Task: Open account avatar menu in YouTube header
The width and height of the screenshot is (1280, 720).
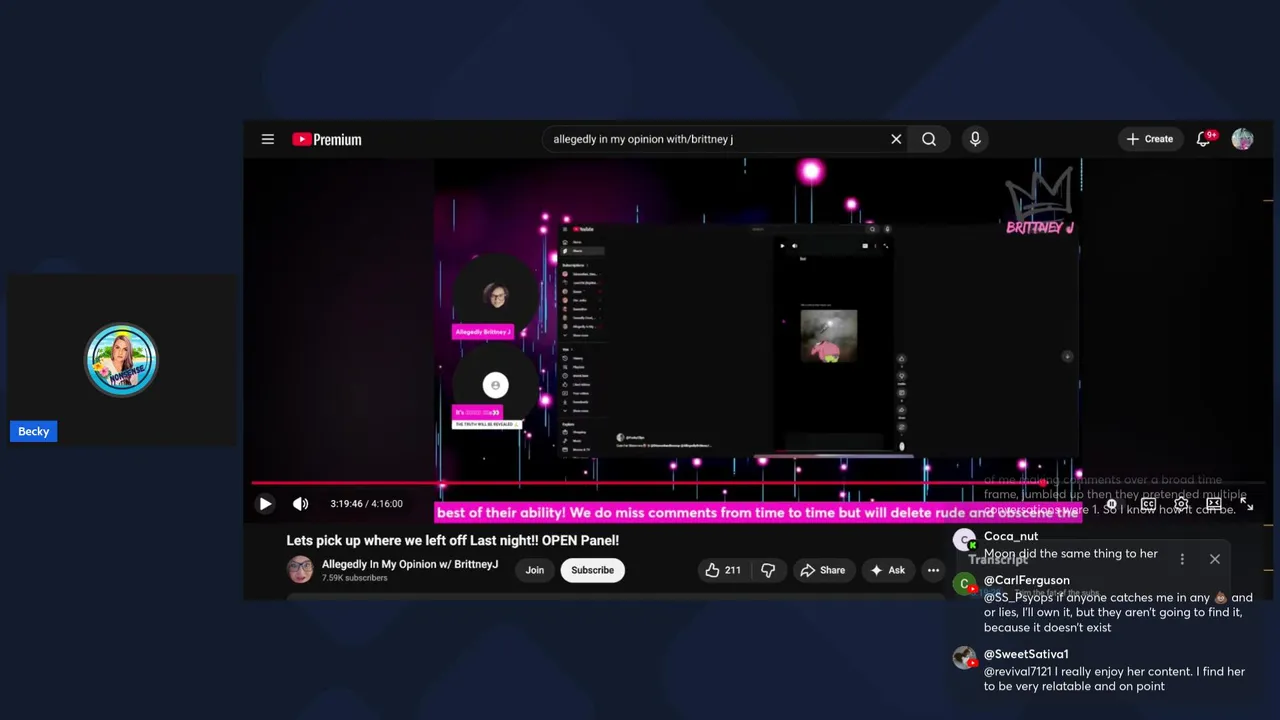Action: point(1242,139)
